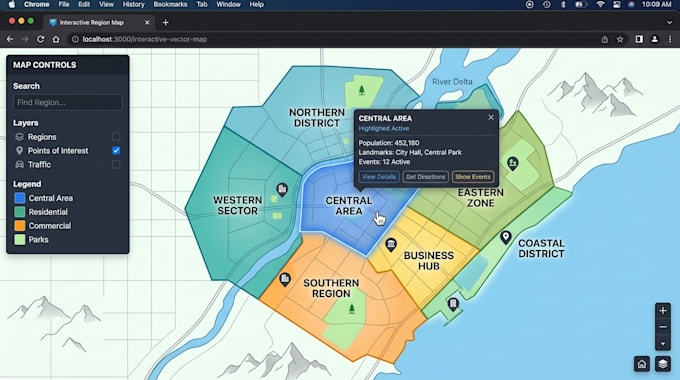Select the Coastal District label on map

(541, 249)
